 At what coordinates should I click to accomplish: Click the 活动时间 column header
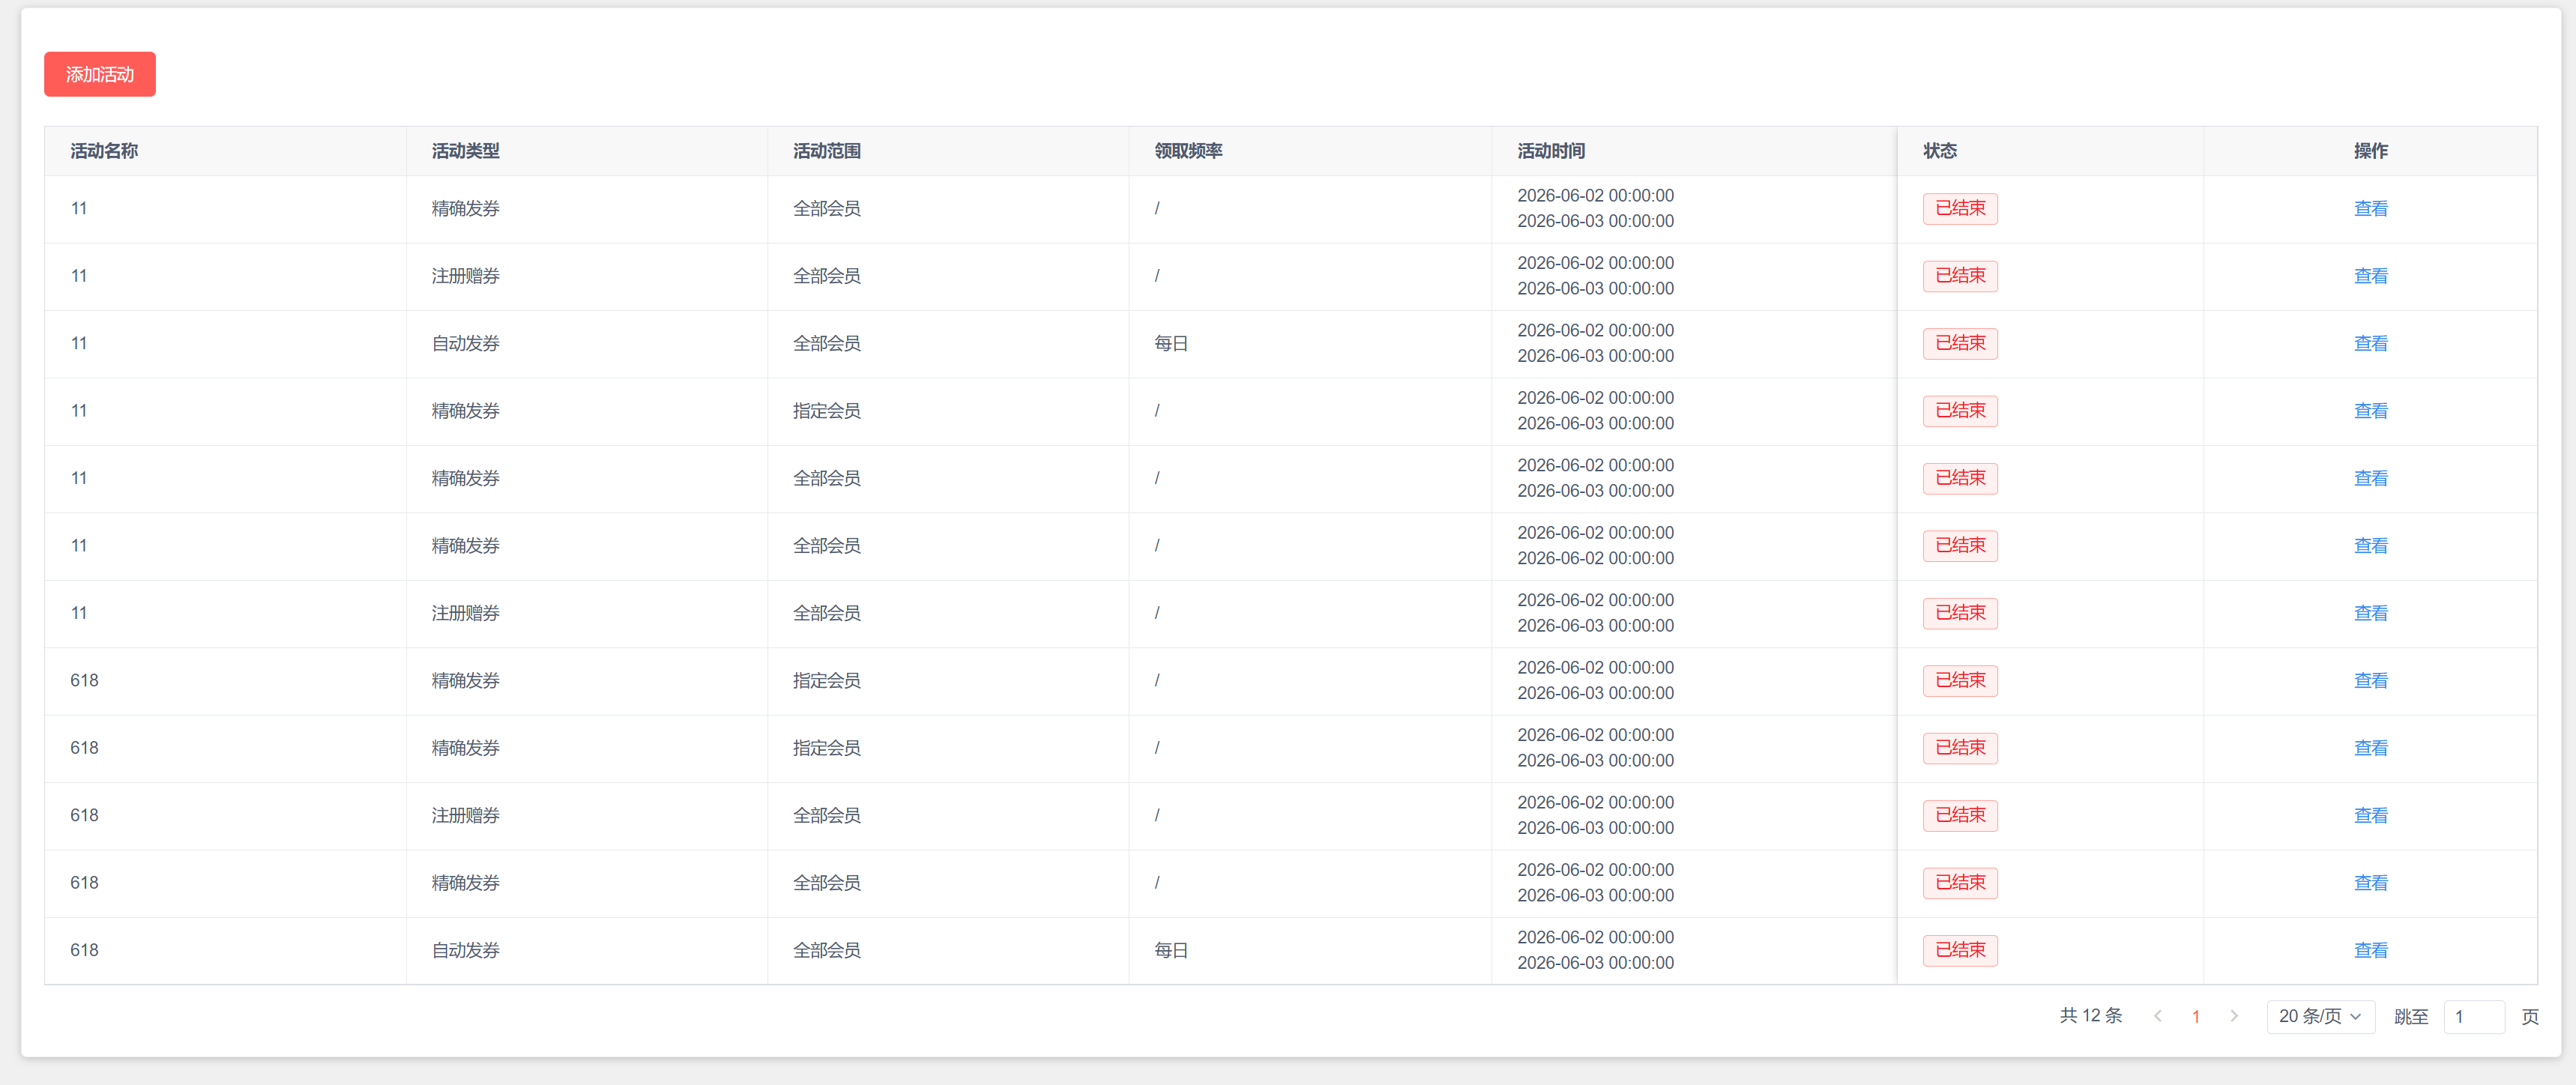coord(1551,151)
